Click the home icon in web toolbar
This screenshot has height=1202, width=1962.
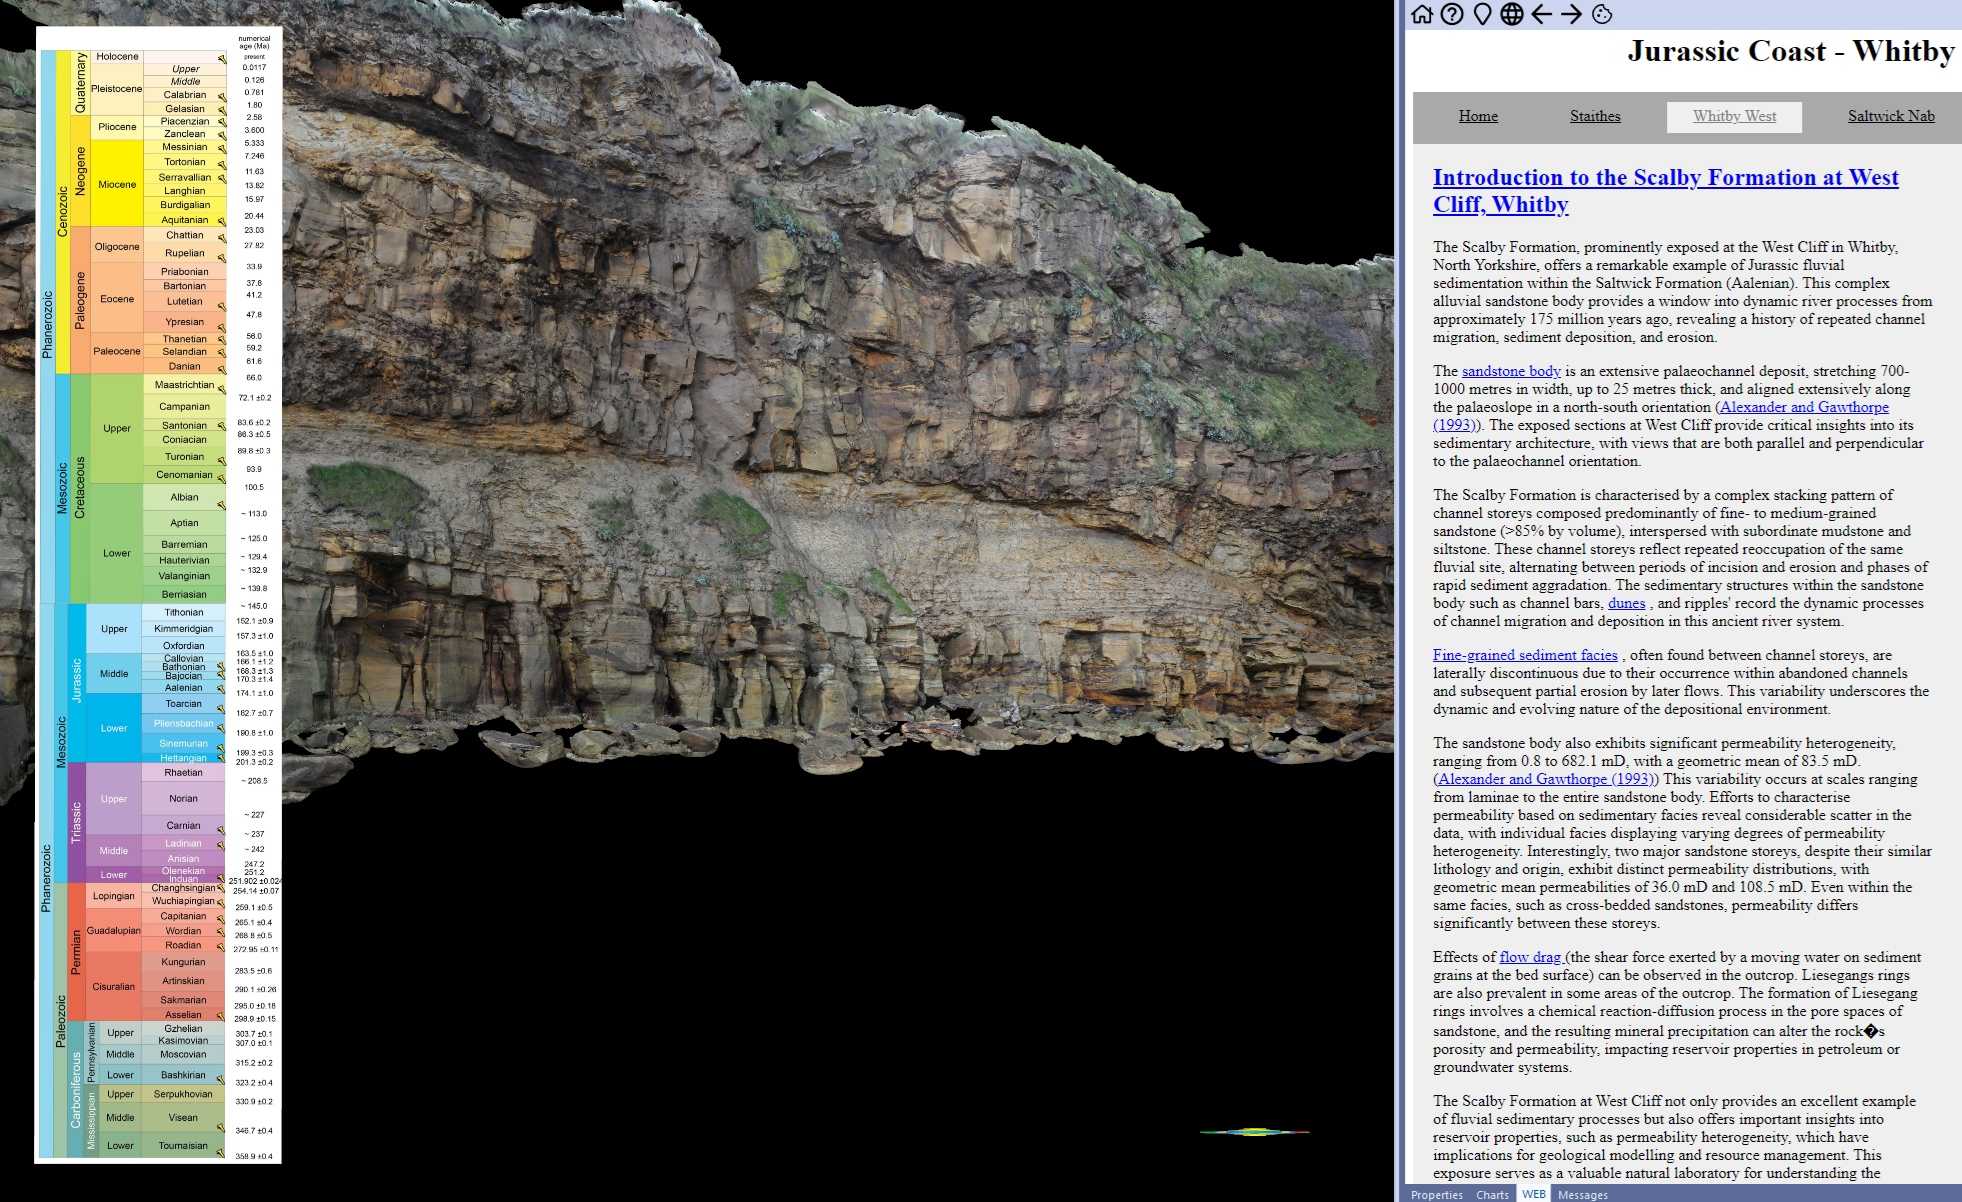click(x=1421, y=14)
